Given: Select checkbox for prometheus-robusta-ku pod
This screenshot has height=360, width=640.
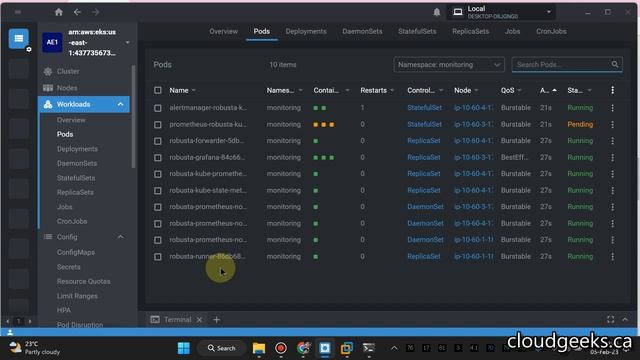Looking at the screenshot, I should [158, 124].
